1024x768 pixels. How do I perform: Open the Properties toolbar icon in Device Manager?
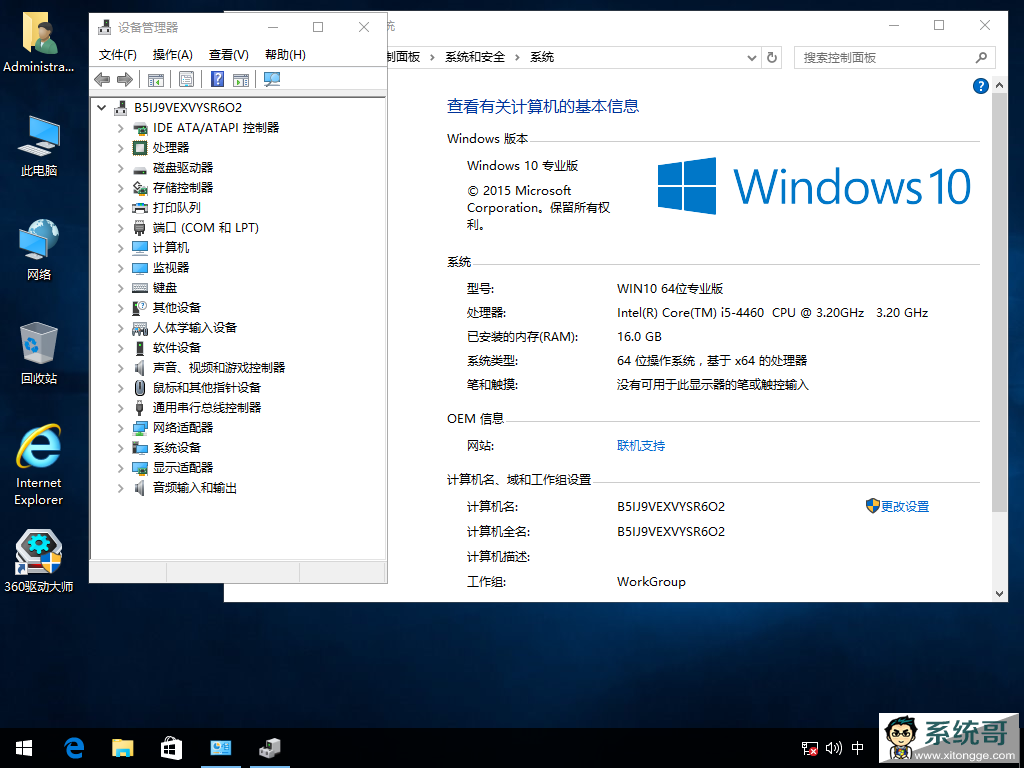(x=186, y=80)
